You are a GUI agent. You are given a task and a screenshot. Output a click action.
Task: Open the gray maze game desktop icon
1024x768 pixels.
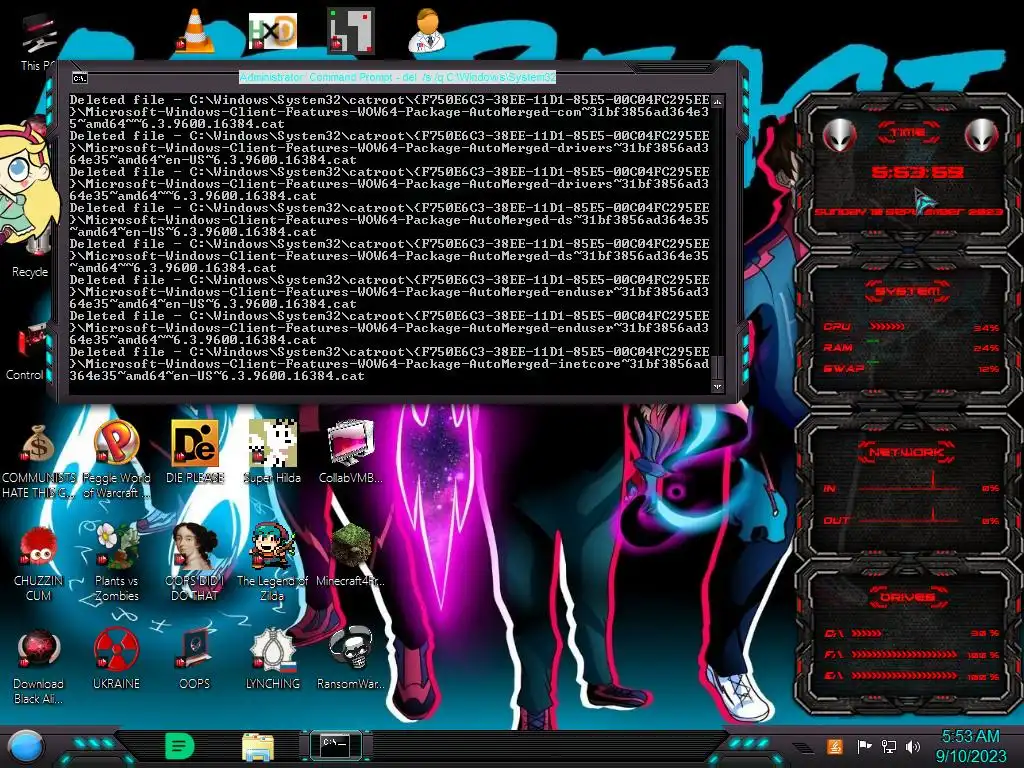click(351, 30)
